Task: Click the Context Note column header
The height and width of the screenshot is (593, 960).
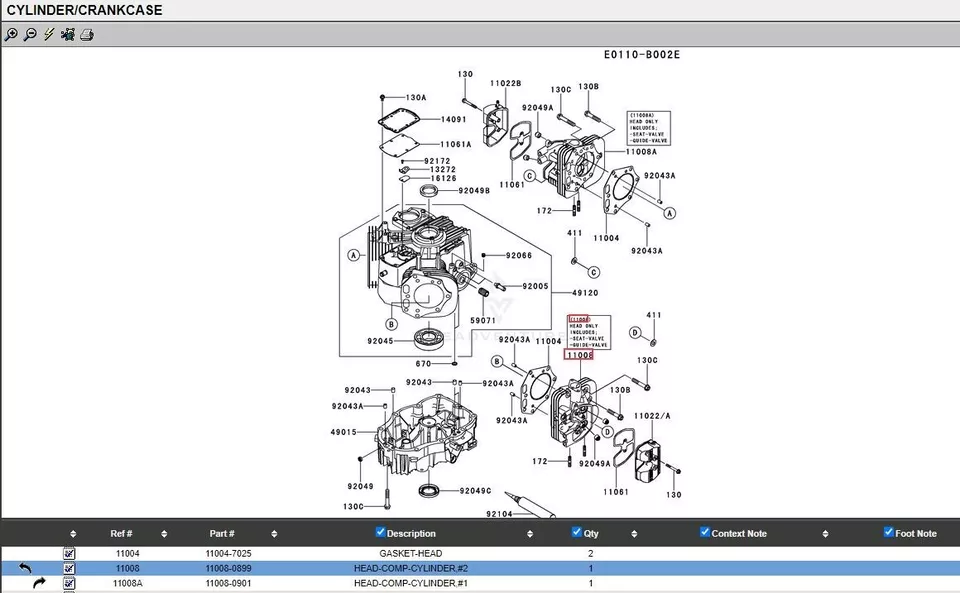Action: coord(740,533)
